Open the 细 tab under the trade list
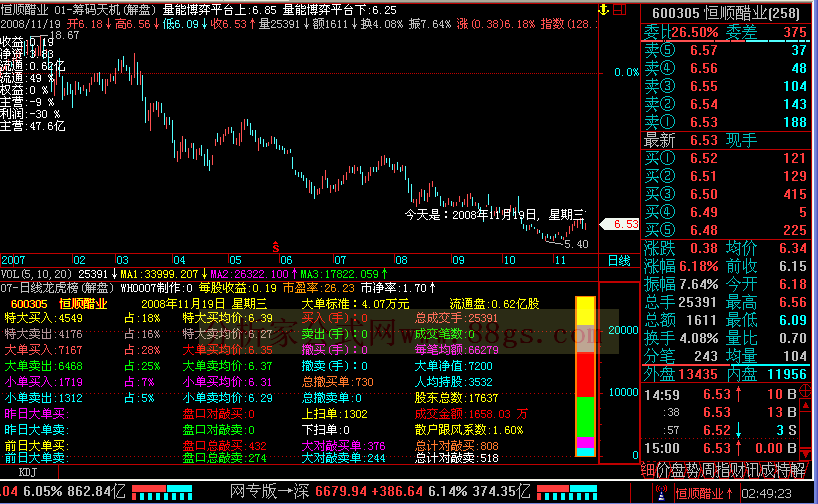Screen dimensions: 818x504 [x=648, y=471]
